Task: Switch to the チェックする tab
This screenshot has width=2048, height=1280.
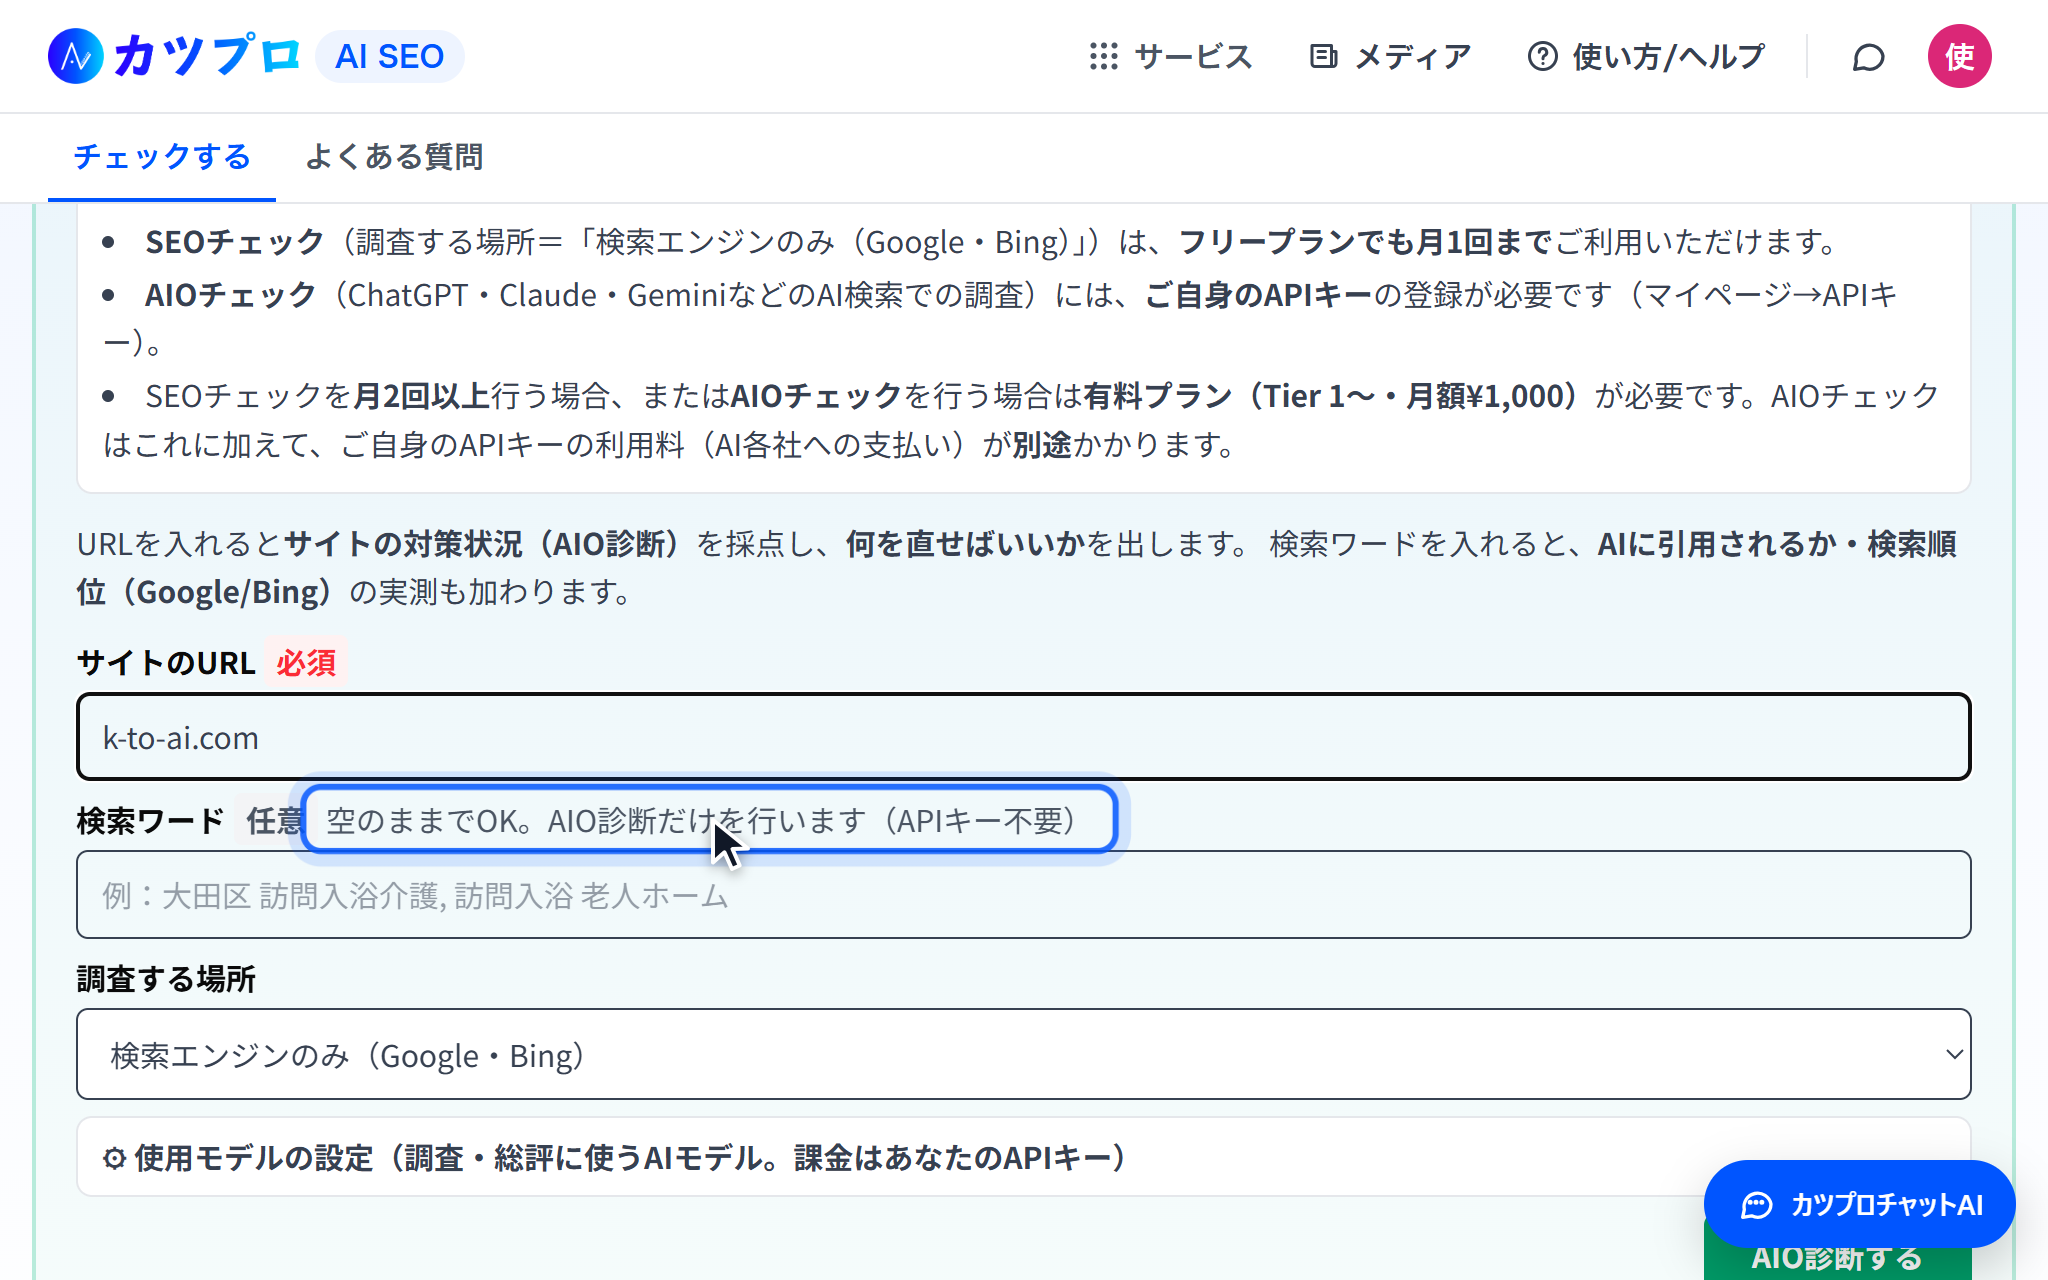Action: click(x=162, y=157)
